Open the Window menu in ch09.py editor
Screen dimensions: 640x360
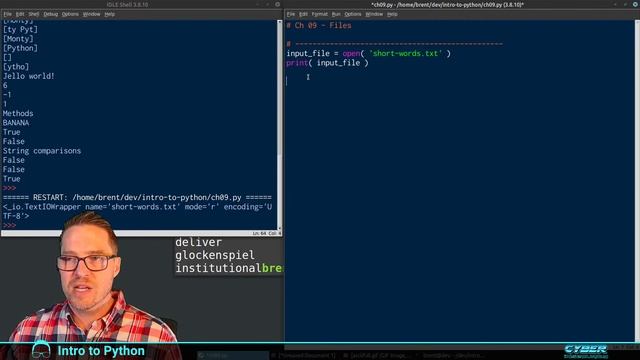(x=374, y=14)
